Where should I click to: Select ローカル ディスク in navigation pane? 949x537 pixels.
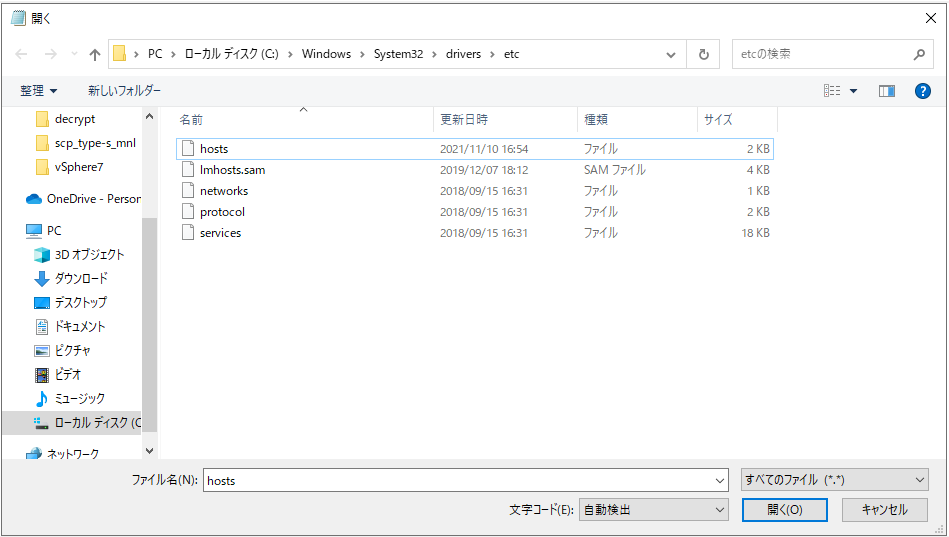(x=71, y=423)
